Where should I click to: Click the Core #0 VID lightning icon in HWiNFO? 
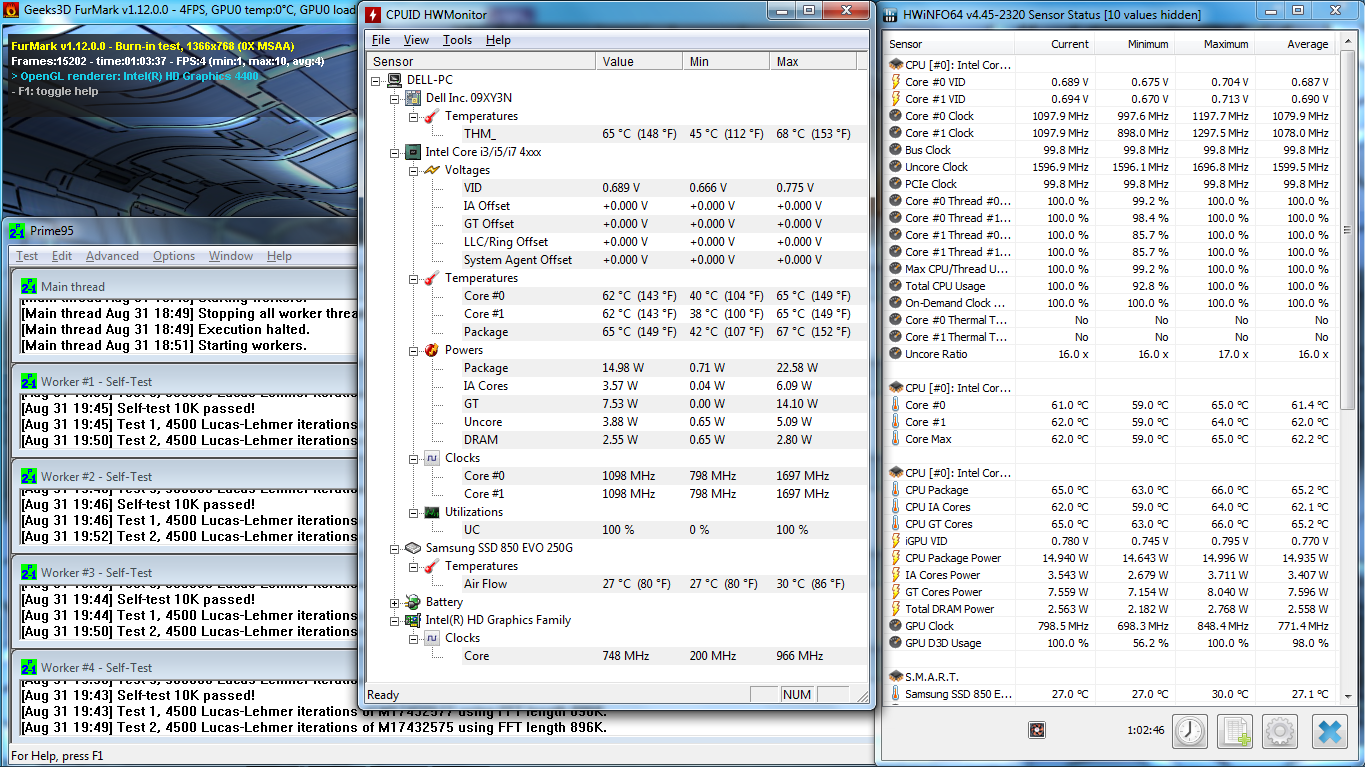pos(895,82)
